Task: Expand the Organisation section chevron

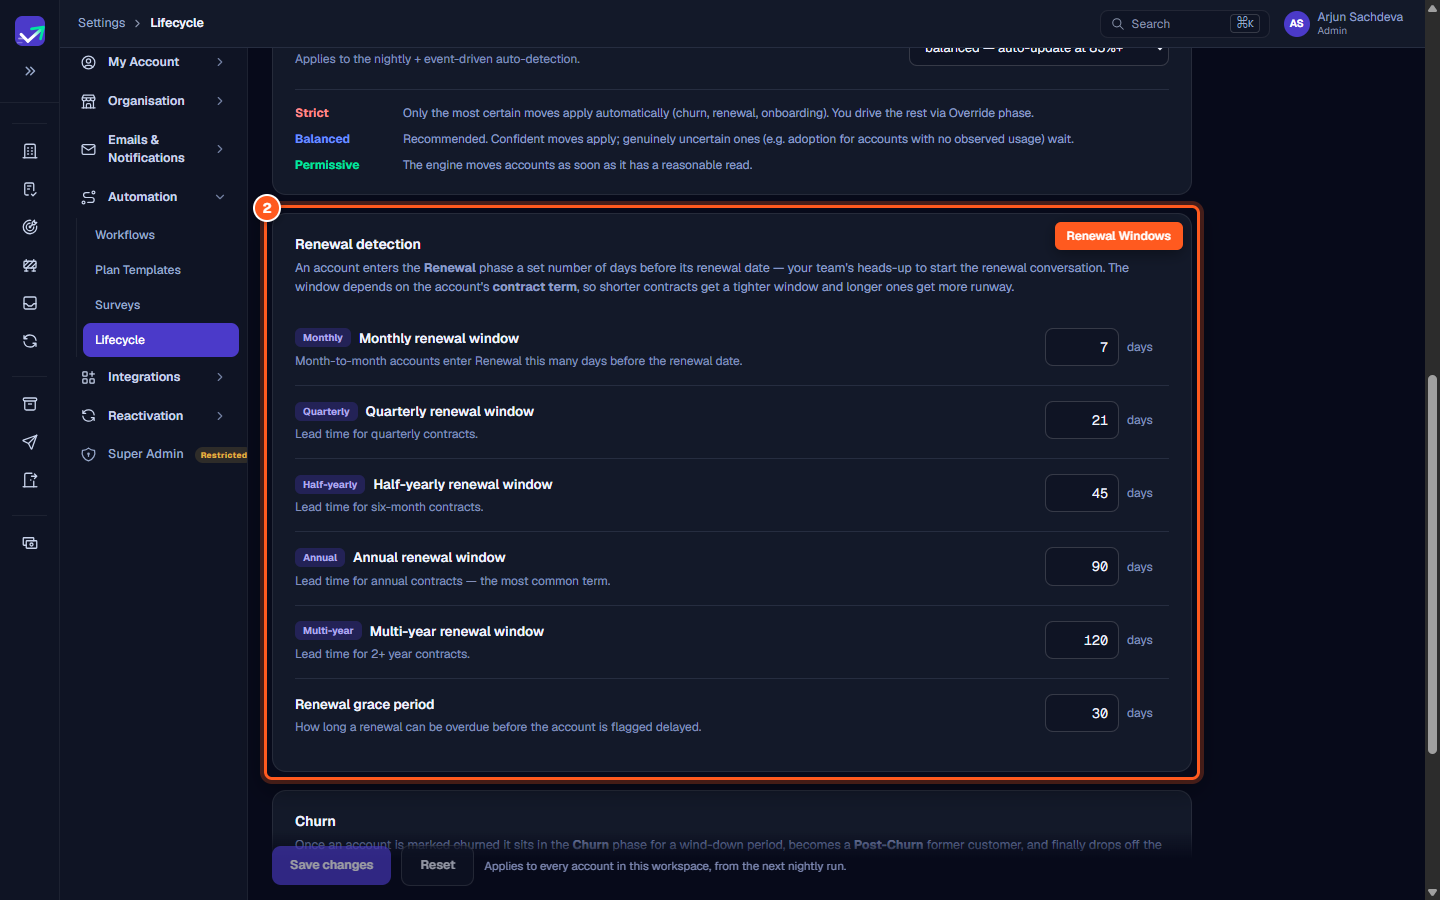Action: (220, 101)
